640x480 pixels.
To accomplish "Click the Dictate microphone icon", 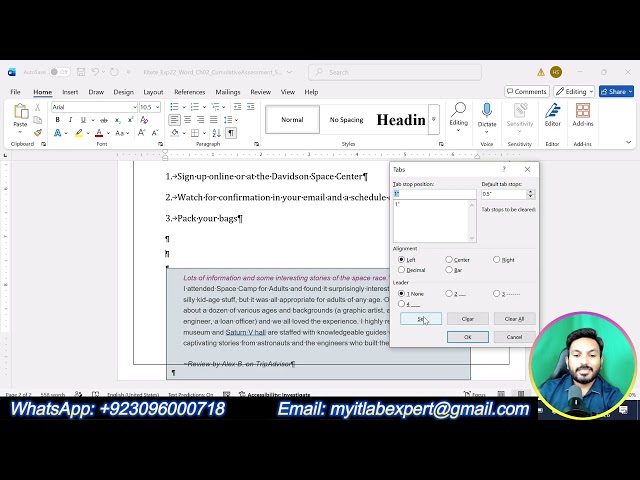I will click(x=487, y=110).
